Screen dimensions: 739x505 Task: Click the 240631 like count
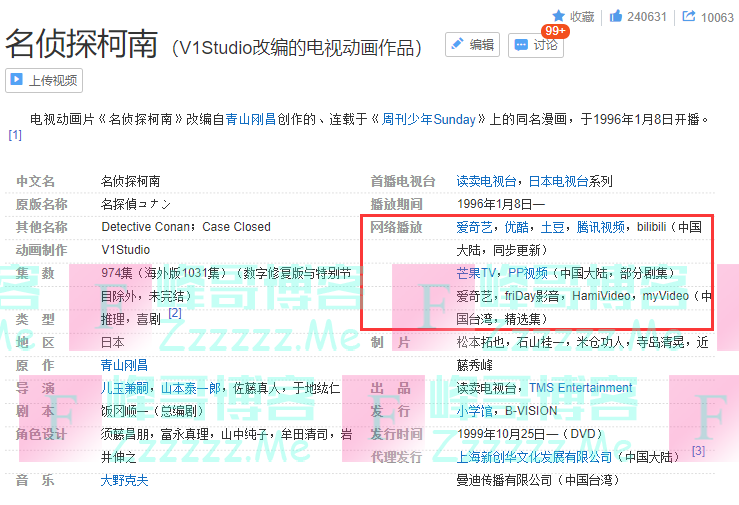647,17
